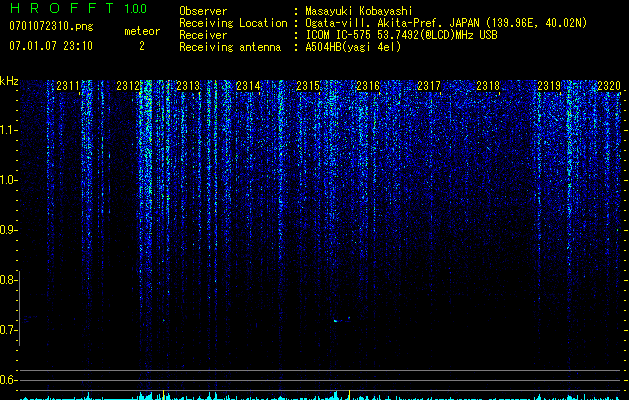629x400 pixels.
Task: Click the 2314 time marker
Action: click(248, 86)
